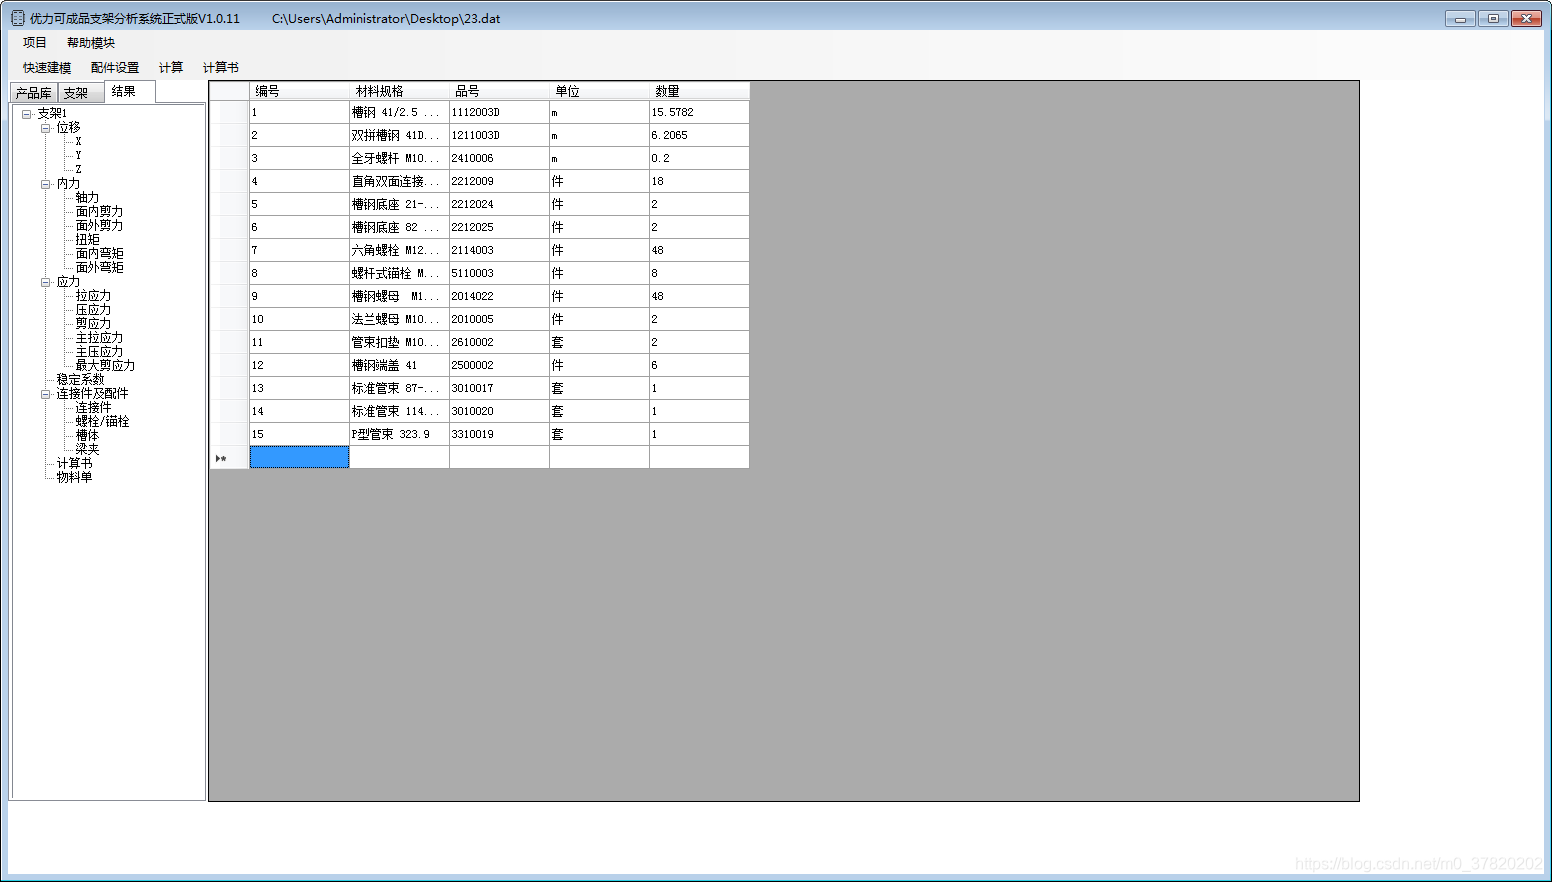Select row header of row 10
Image resolution: width=1552 pixels, height=882 pixels.
click(229, 319)
